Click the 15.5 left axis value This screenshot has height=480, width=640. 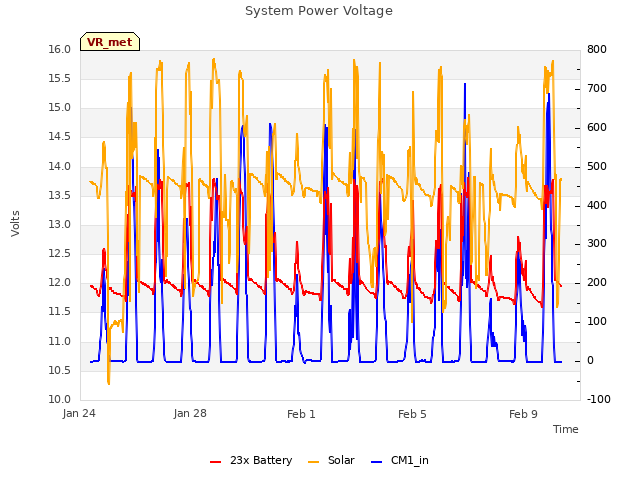click(x=60, y=78)
